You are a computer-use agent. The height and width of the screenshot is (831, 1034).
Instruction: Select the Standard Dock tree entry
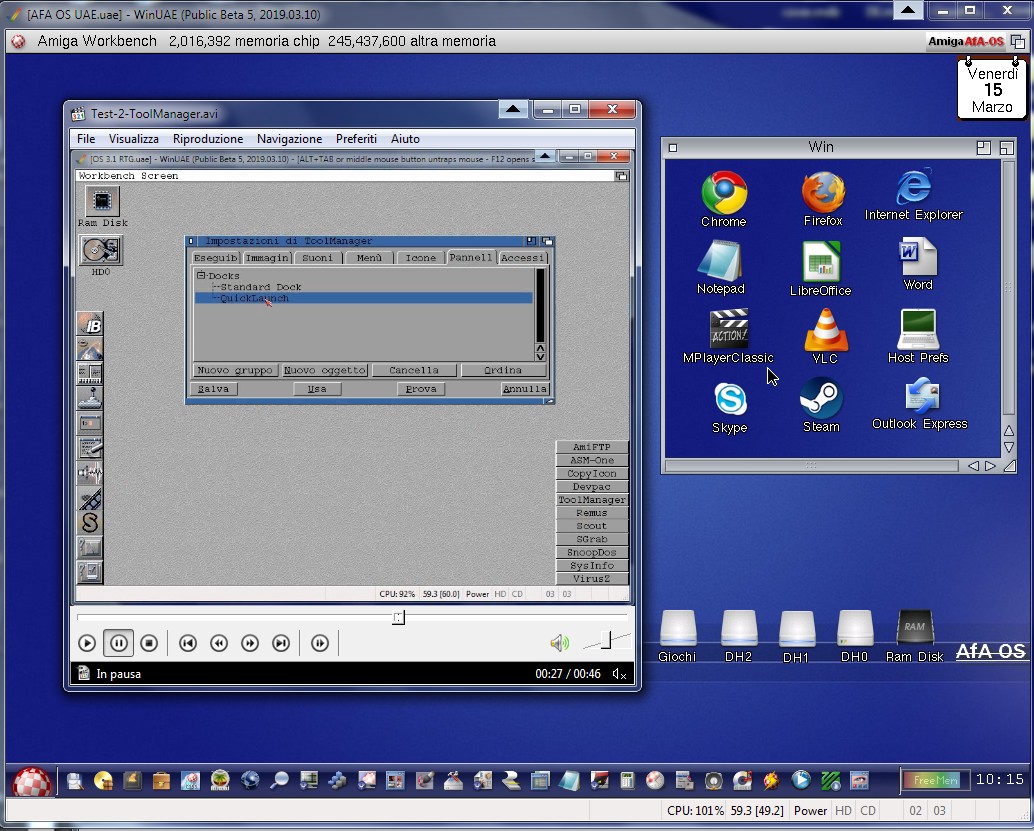point(260,287)
